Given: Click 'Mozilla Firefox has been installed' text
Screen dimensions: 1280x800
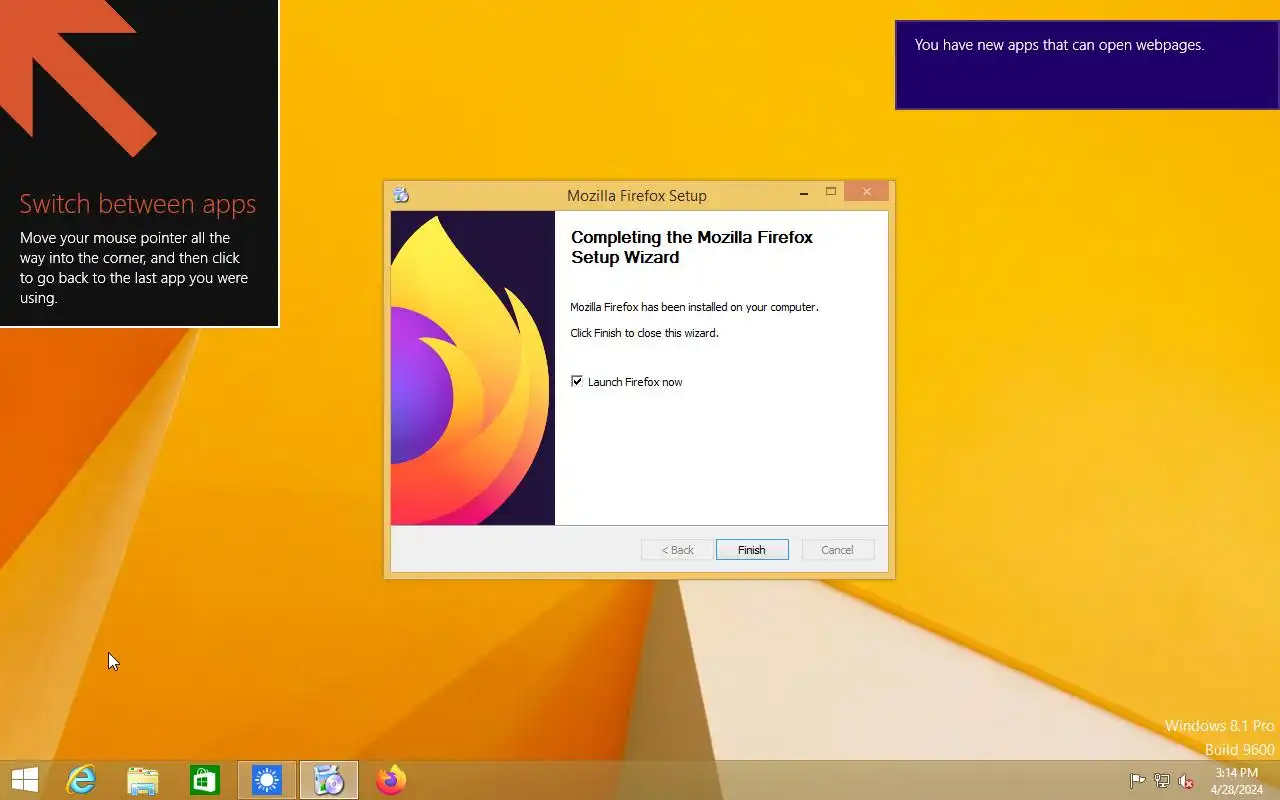Looking at the screenshot, I should coord(694,307).
